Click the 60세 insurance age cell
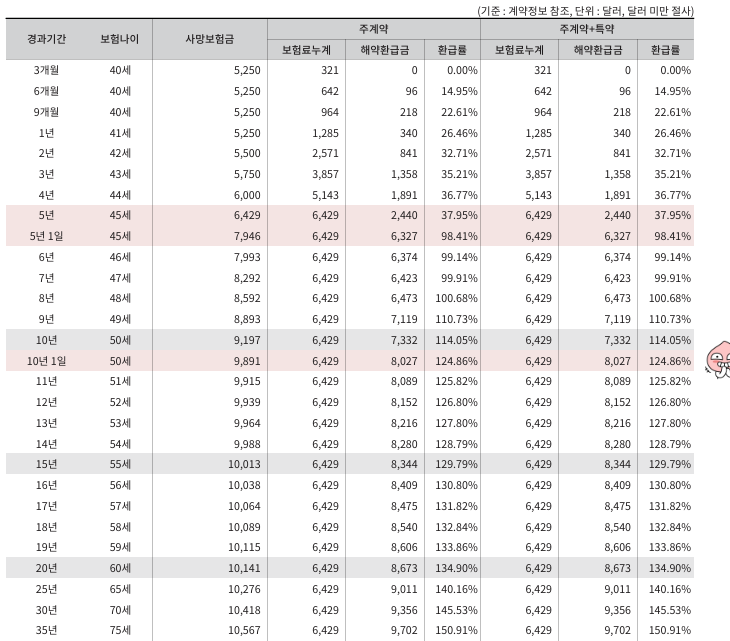Screen dimensions: 730x641 coord(120,568)
